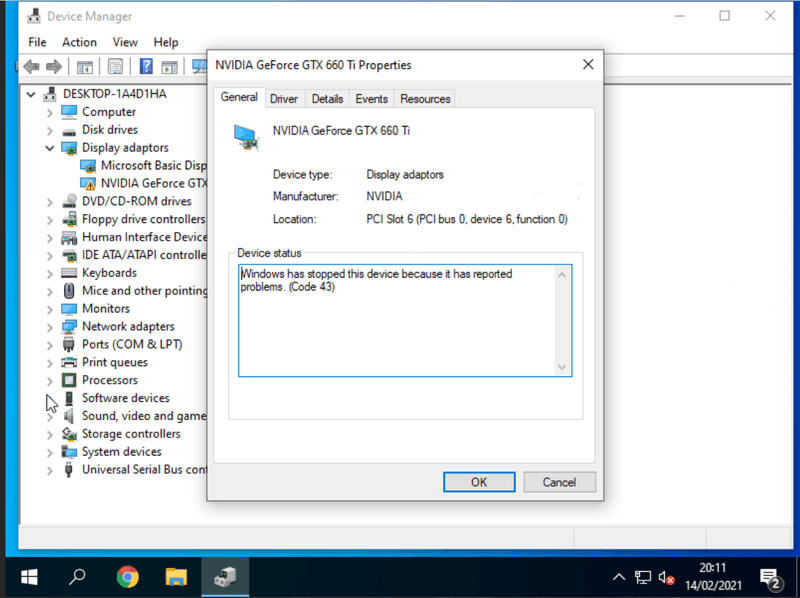Expand the Keyboards category
Screen dimensions: 800x598
click(x=49, y=273)
